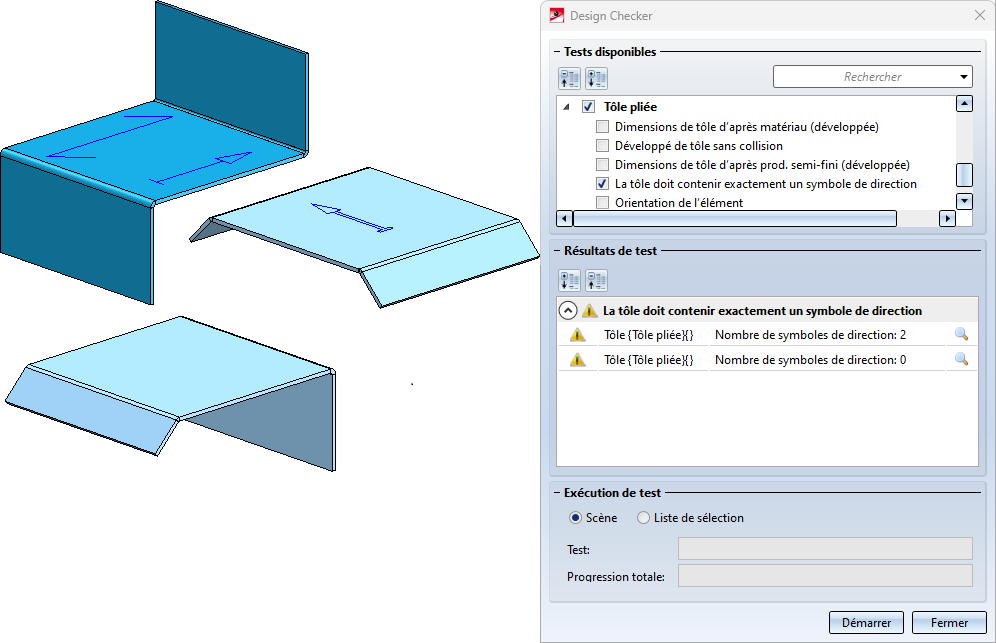Collapse all items in Tests disponibles

click(570, 78)
